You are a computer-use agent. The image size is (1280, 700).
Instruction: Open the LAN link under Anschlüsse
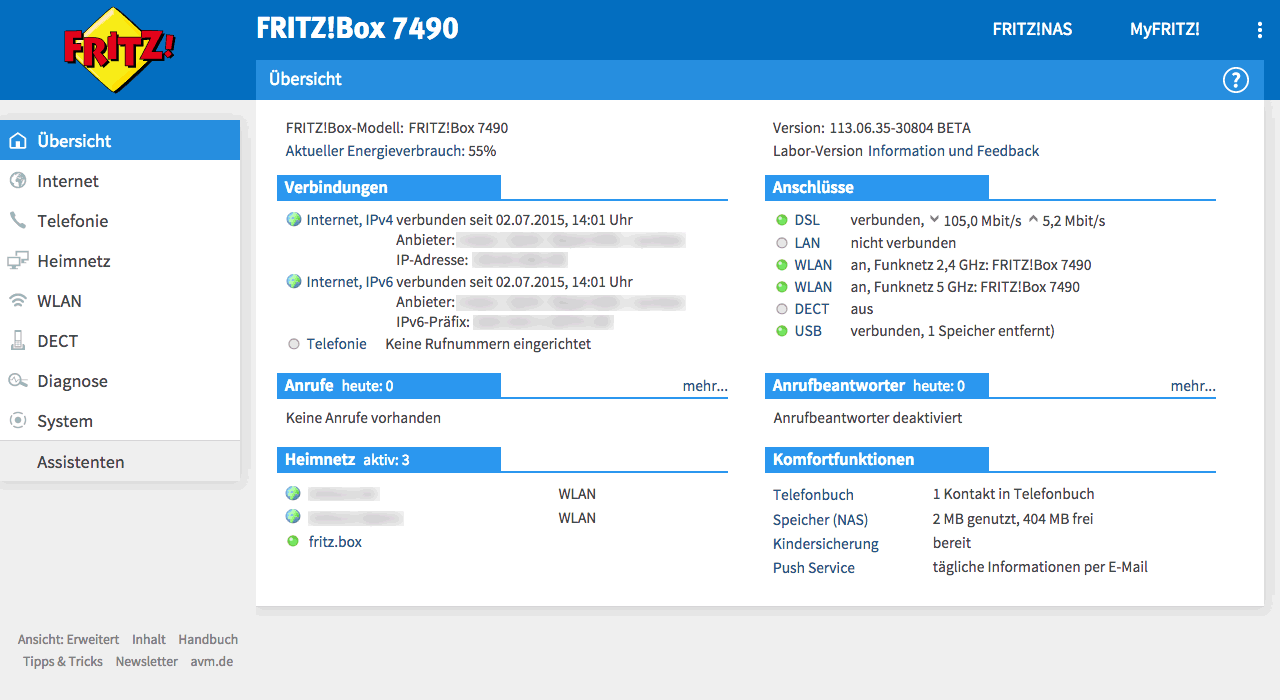click(x=807, y=243)
